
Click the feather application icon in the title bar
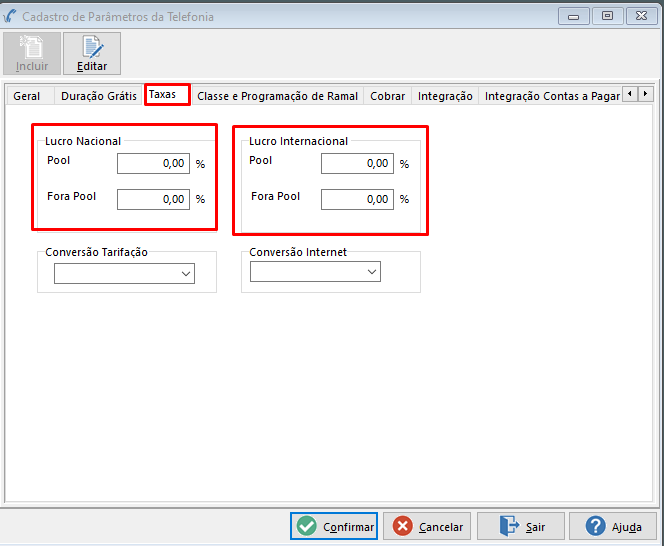(x=9, y=17)
